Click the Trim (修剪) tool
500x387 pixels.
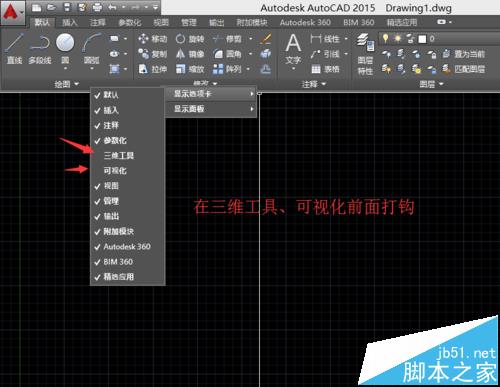227,39
